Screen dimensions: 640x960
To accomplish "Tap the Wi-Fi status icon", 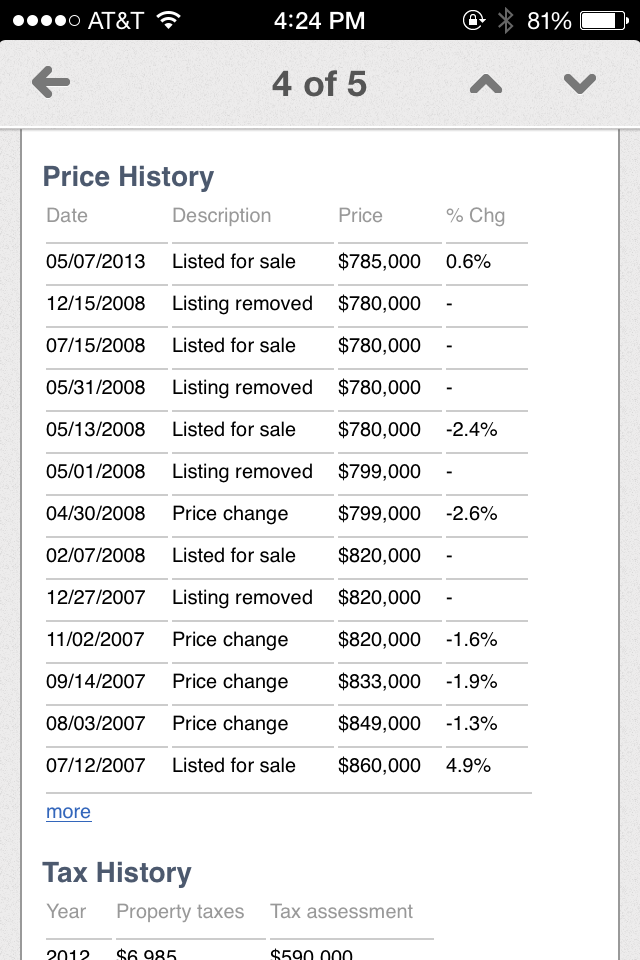I will pyautogui.click(x=168, y=20).
